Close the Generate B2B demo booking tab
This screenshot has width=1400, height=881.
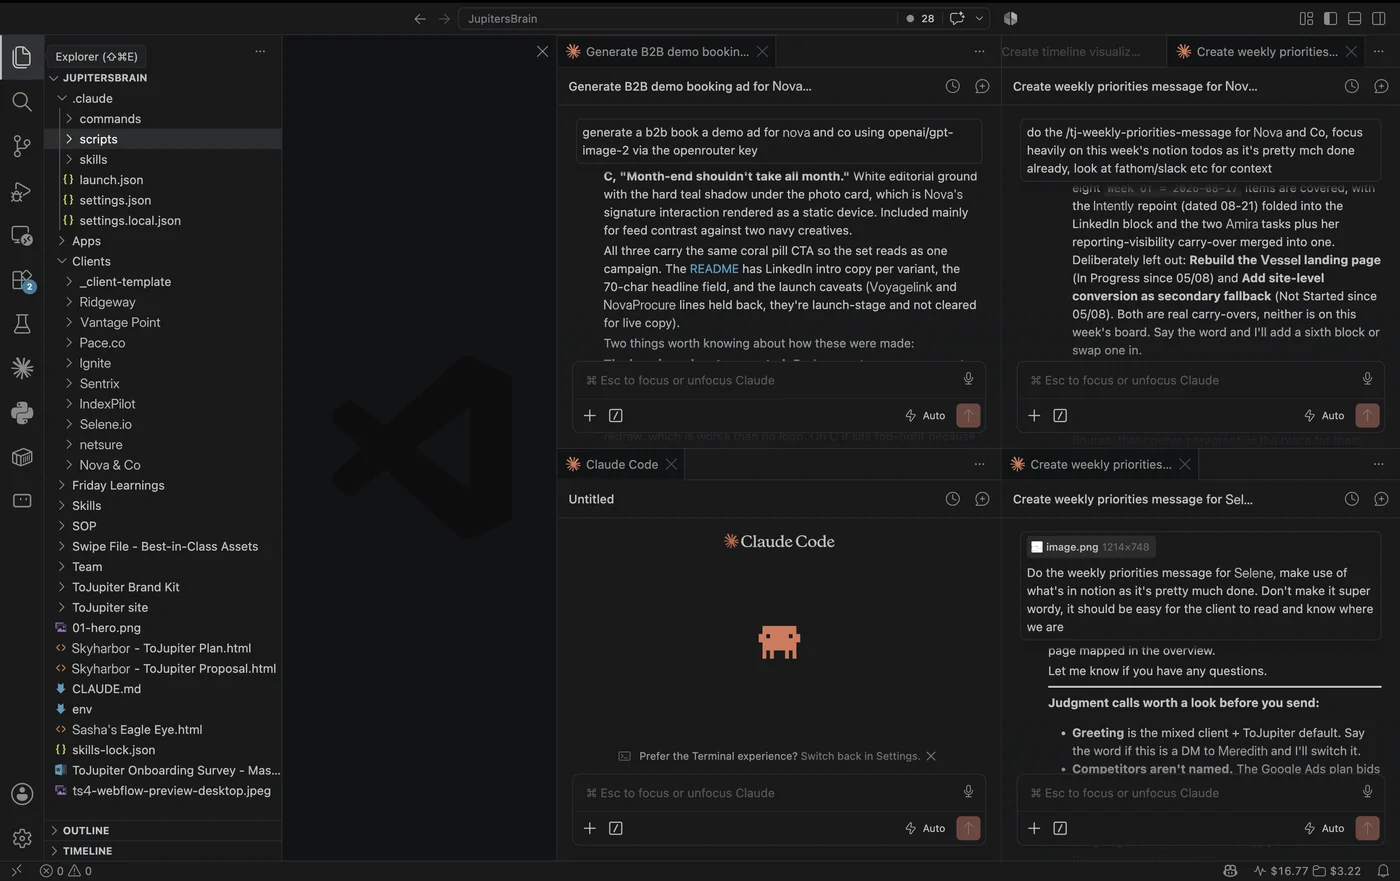[x=763, y=51]
